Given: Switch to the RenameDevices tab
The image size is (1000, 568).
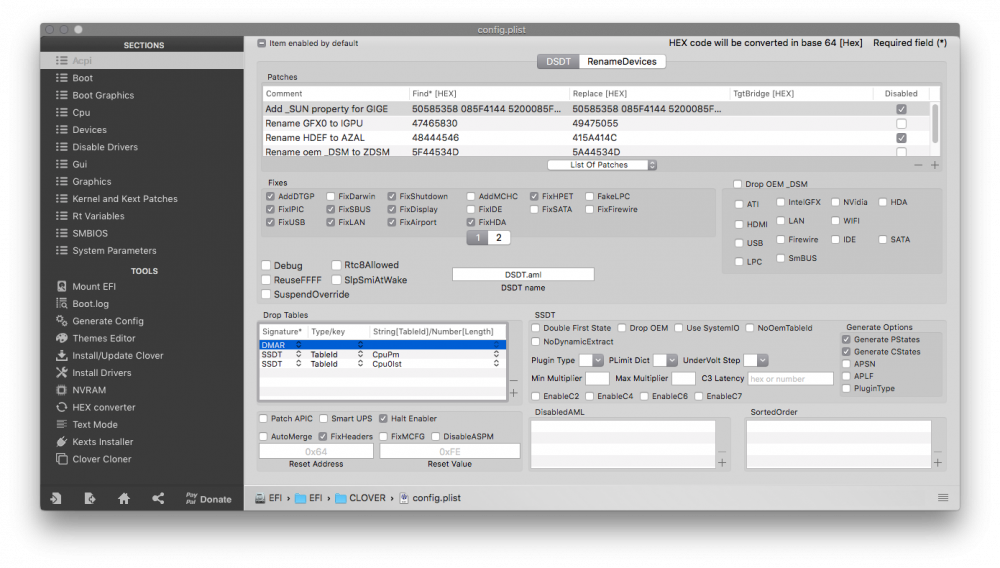Looking at the screenshot, I should point(622,61).
